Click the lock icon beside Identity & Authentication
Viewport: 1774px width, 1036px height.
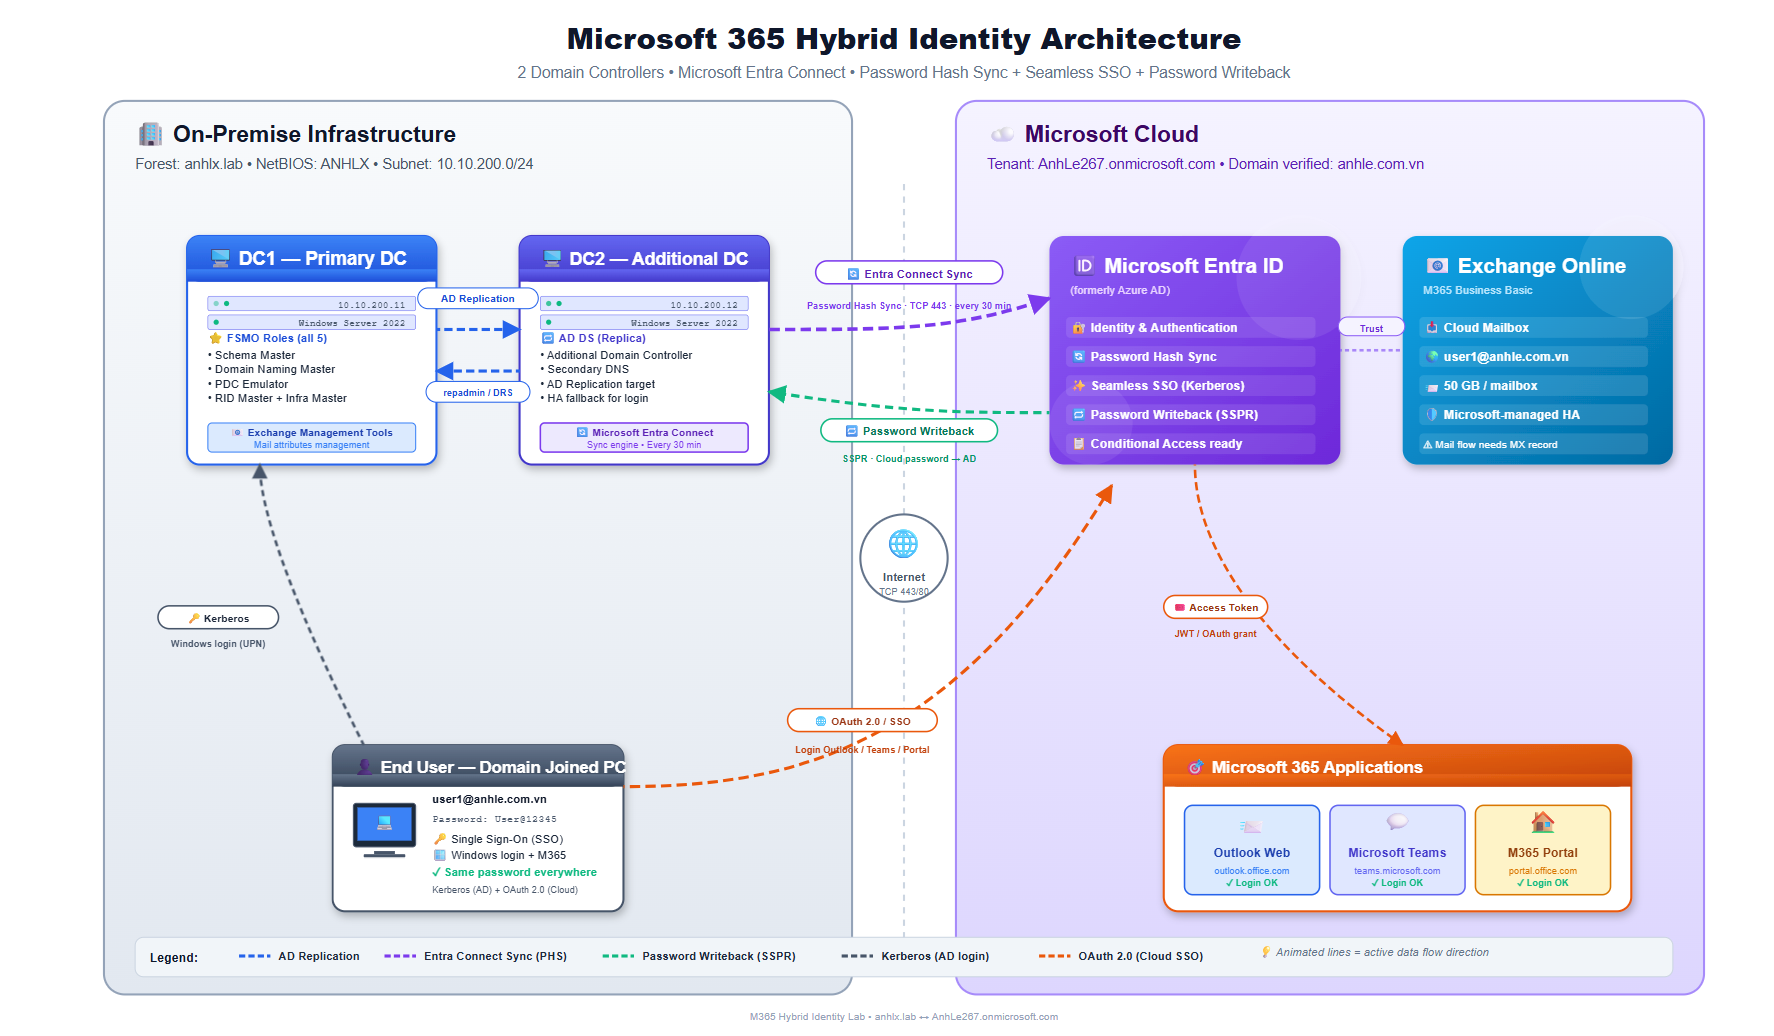coord(1079,328)
